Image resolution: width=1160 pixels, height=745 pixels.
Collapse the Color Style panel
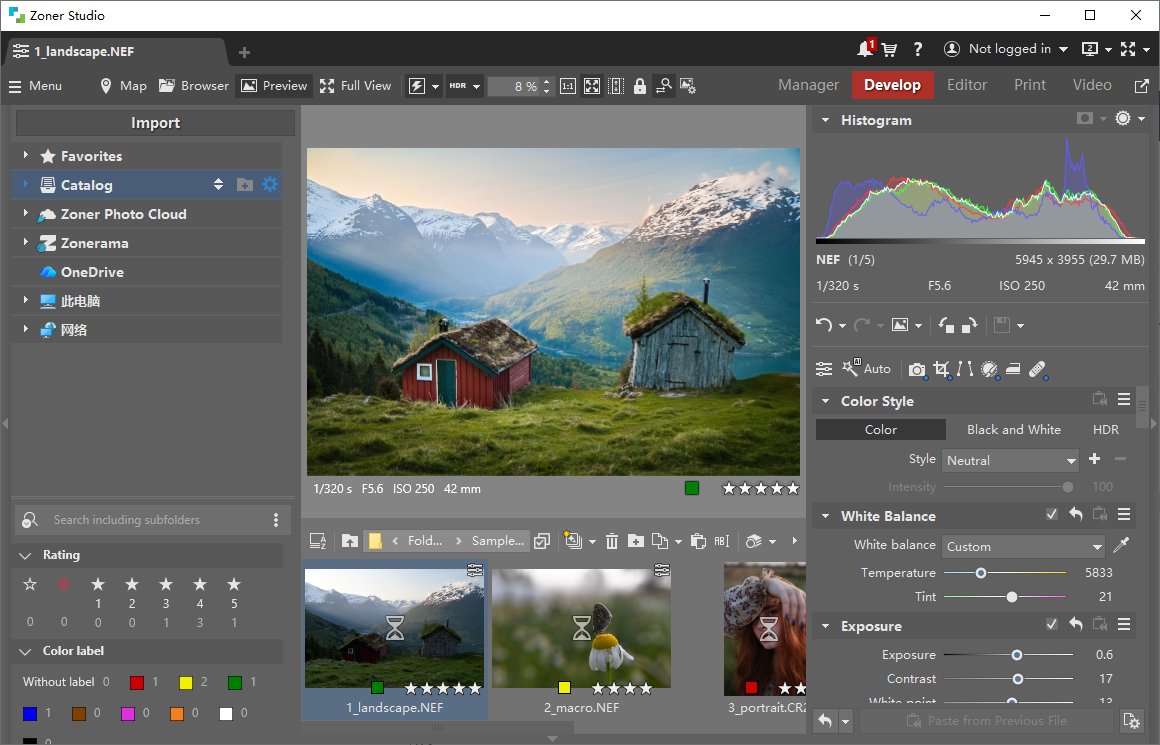(x=825, y=401)
